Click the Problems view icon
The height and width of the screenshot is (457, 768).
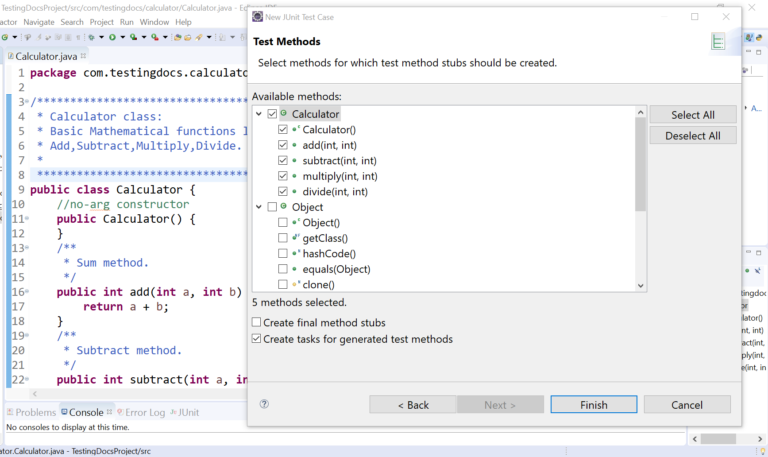(9, 412)
